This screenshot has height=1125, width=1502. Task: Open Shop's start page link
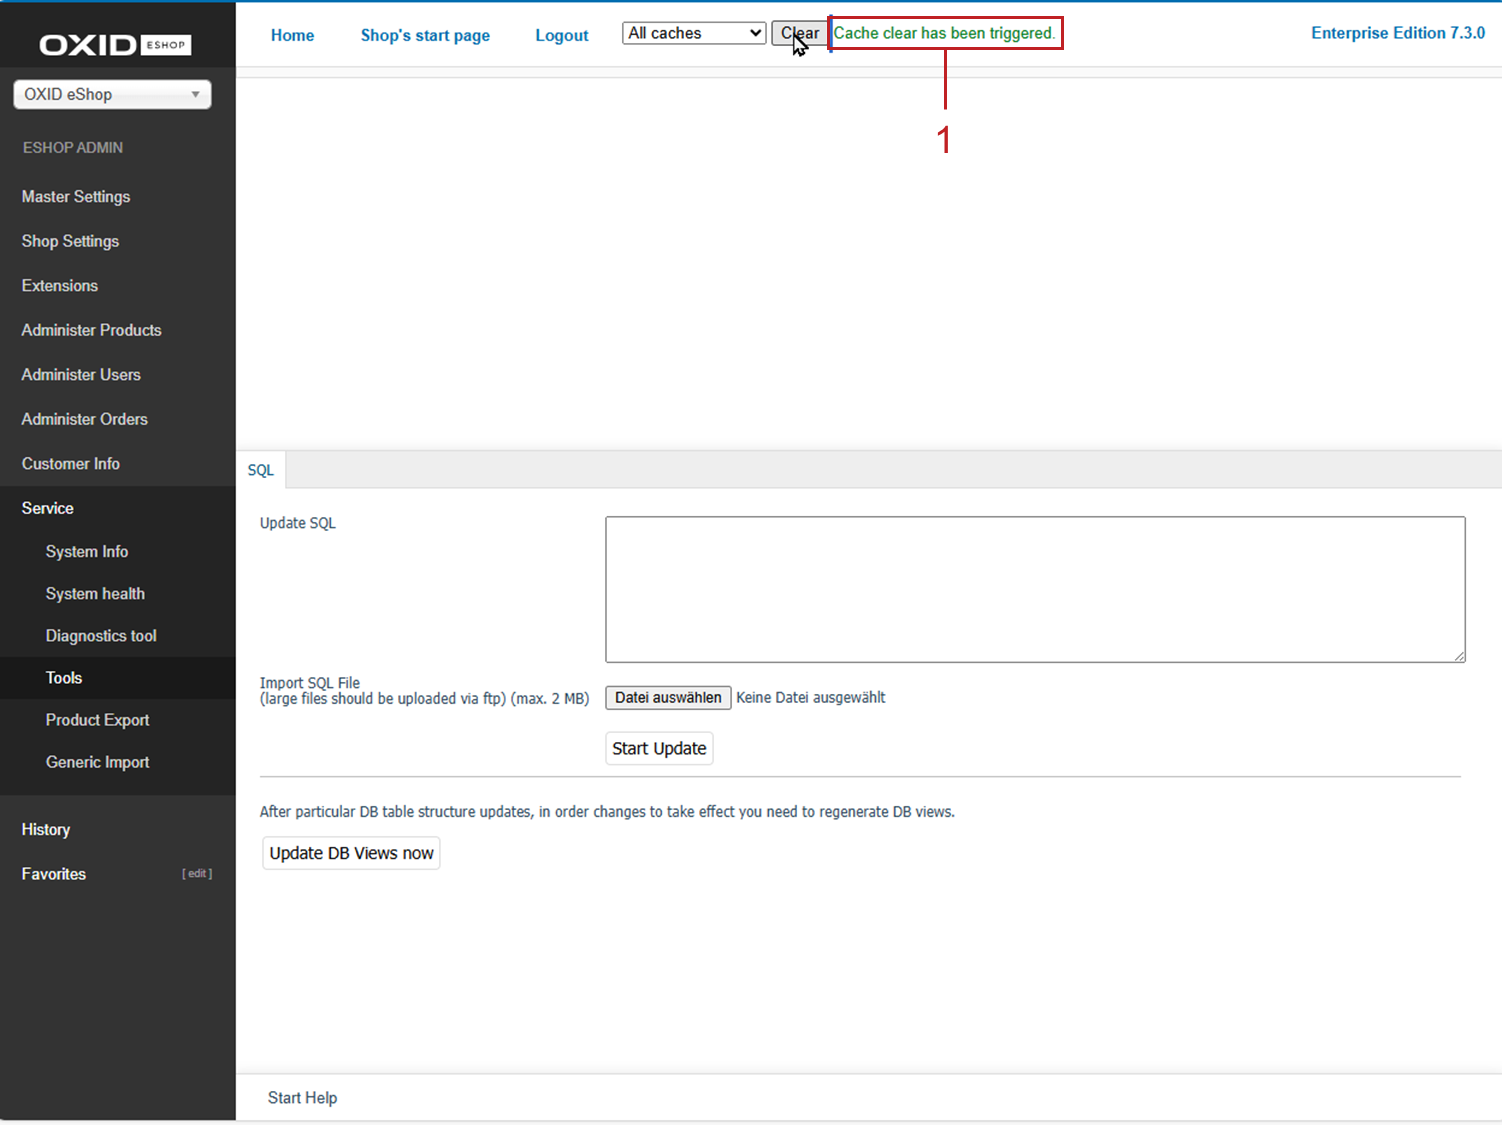(x=425, y=35)
